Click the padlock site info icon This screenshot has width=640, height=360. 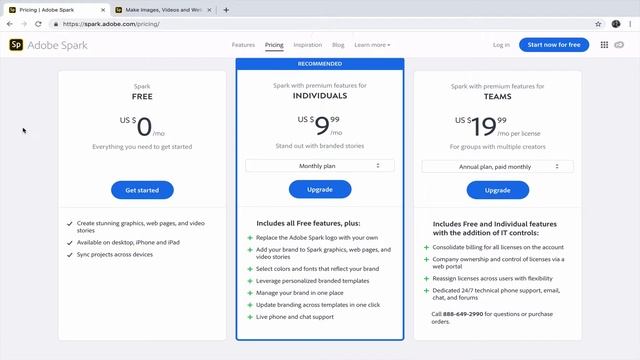click(x=56, y=24)
